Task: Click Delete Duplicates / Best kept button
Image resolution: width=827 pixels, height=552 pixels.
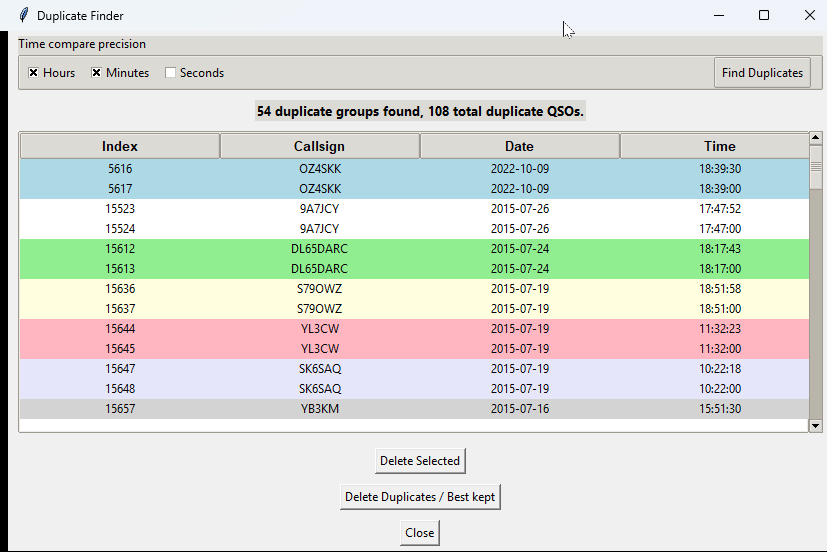Action: point(420,497)
